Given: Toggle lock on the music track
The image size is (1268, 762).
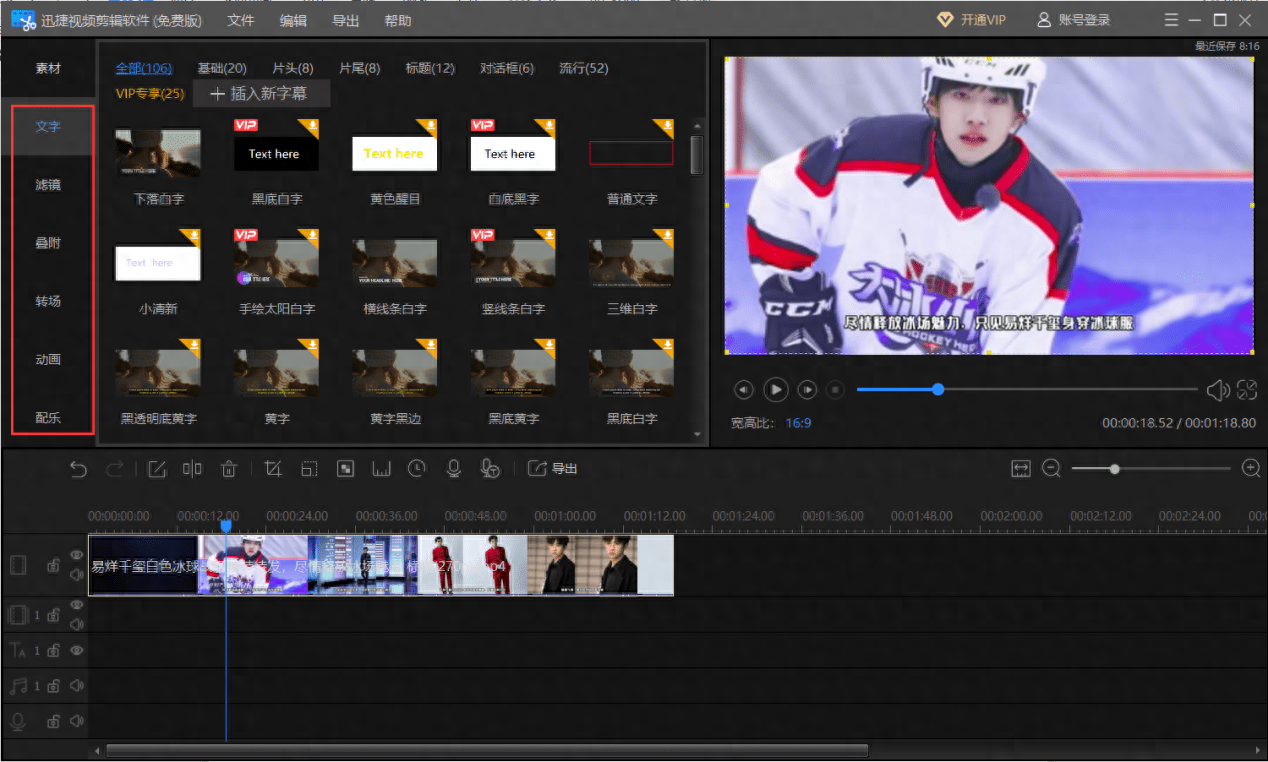Looking at the screenshot, I should [54, 686].
